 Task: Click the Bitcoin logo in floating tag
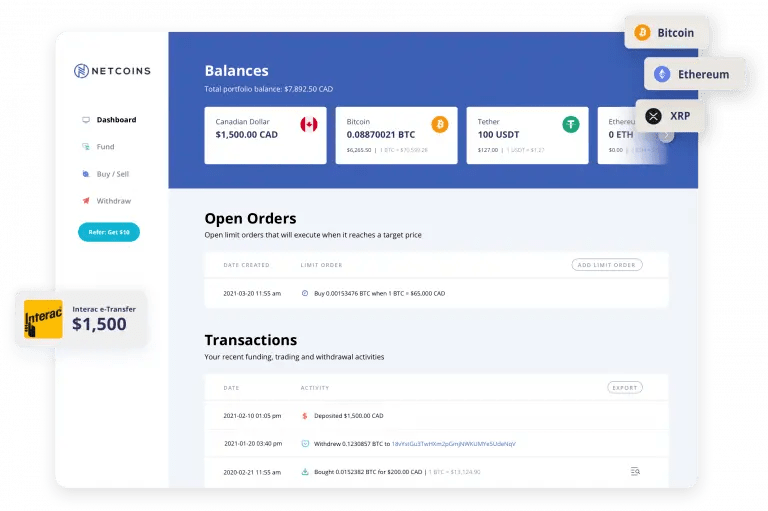tap(642, 33)
